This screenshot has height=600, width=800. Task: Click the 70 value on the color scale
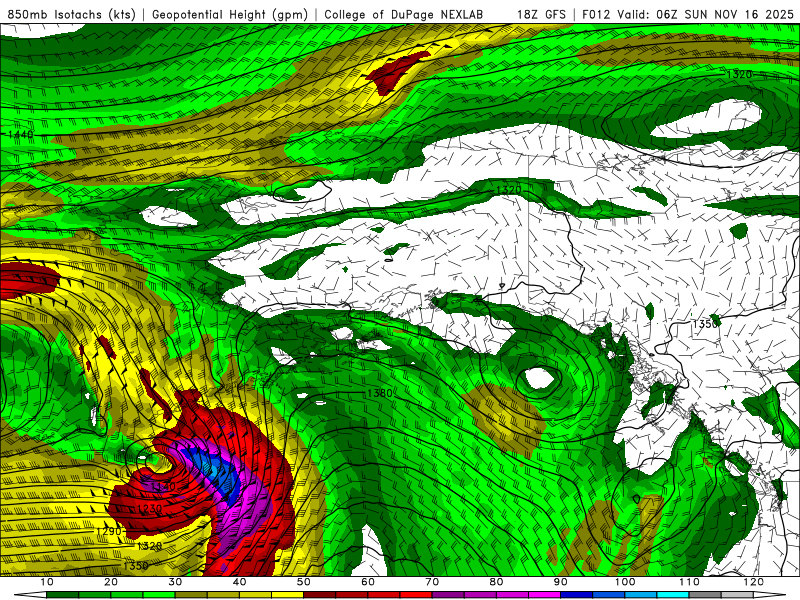[432, 582]
